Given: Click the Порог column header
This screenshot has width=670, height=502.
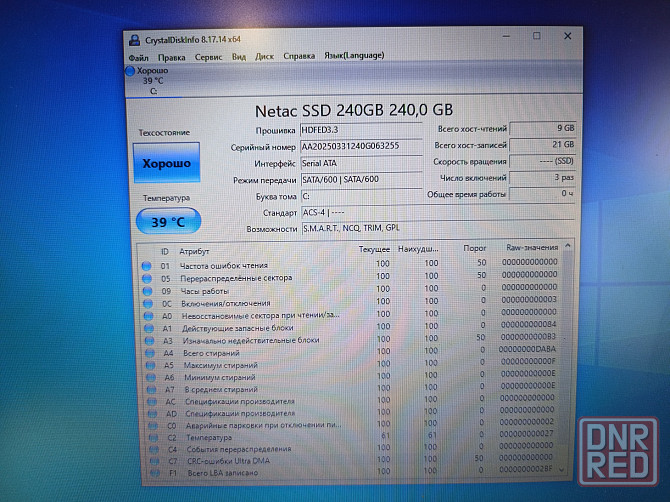Looking at the screenshot, I should 475,248.
